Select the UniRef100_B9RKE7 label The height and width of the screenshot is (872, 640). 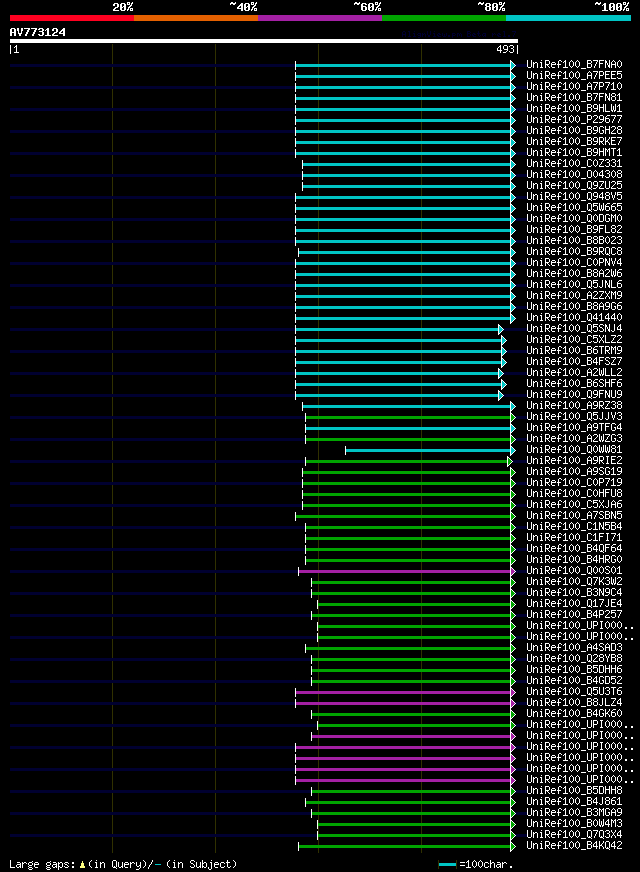coord(574,141)
